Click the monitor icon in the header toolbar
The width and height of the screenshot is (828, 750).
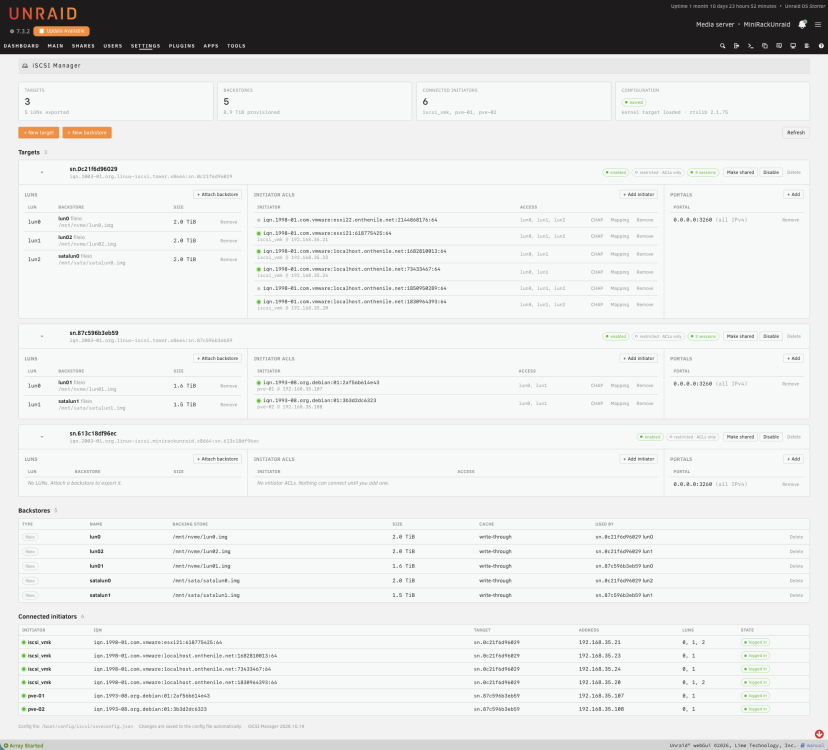793,46
